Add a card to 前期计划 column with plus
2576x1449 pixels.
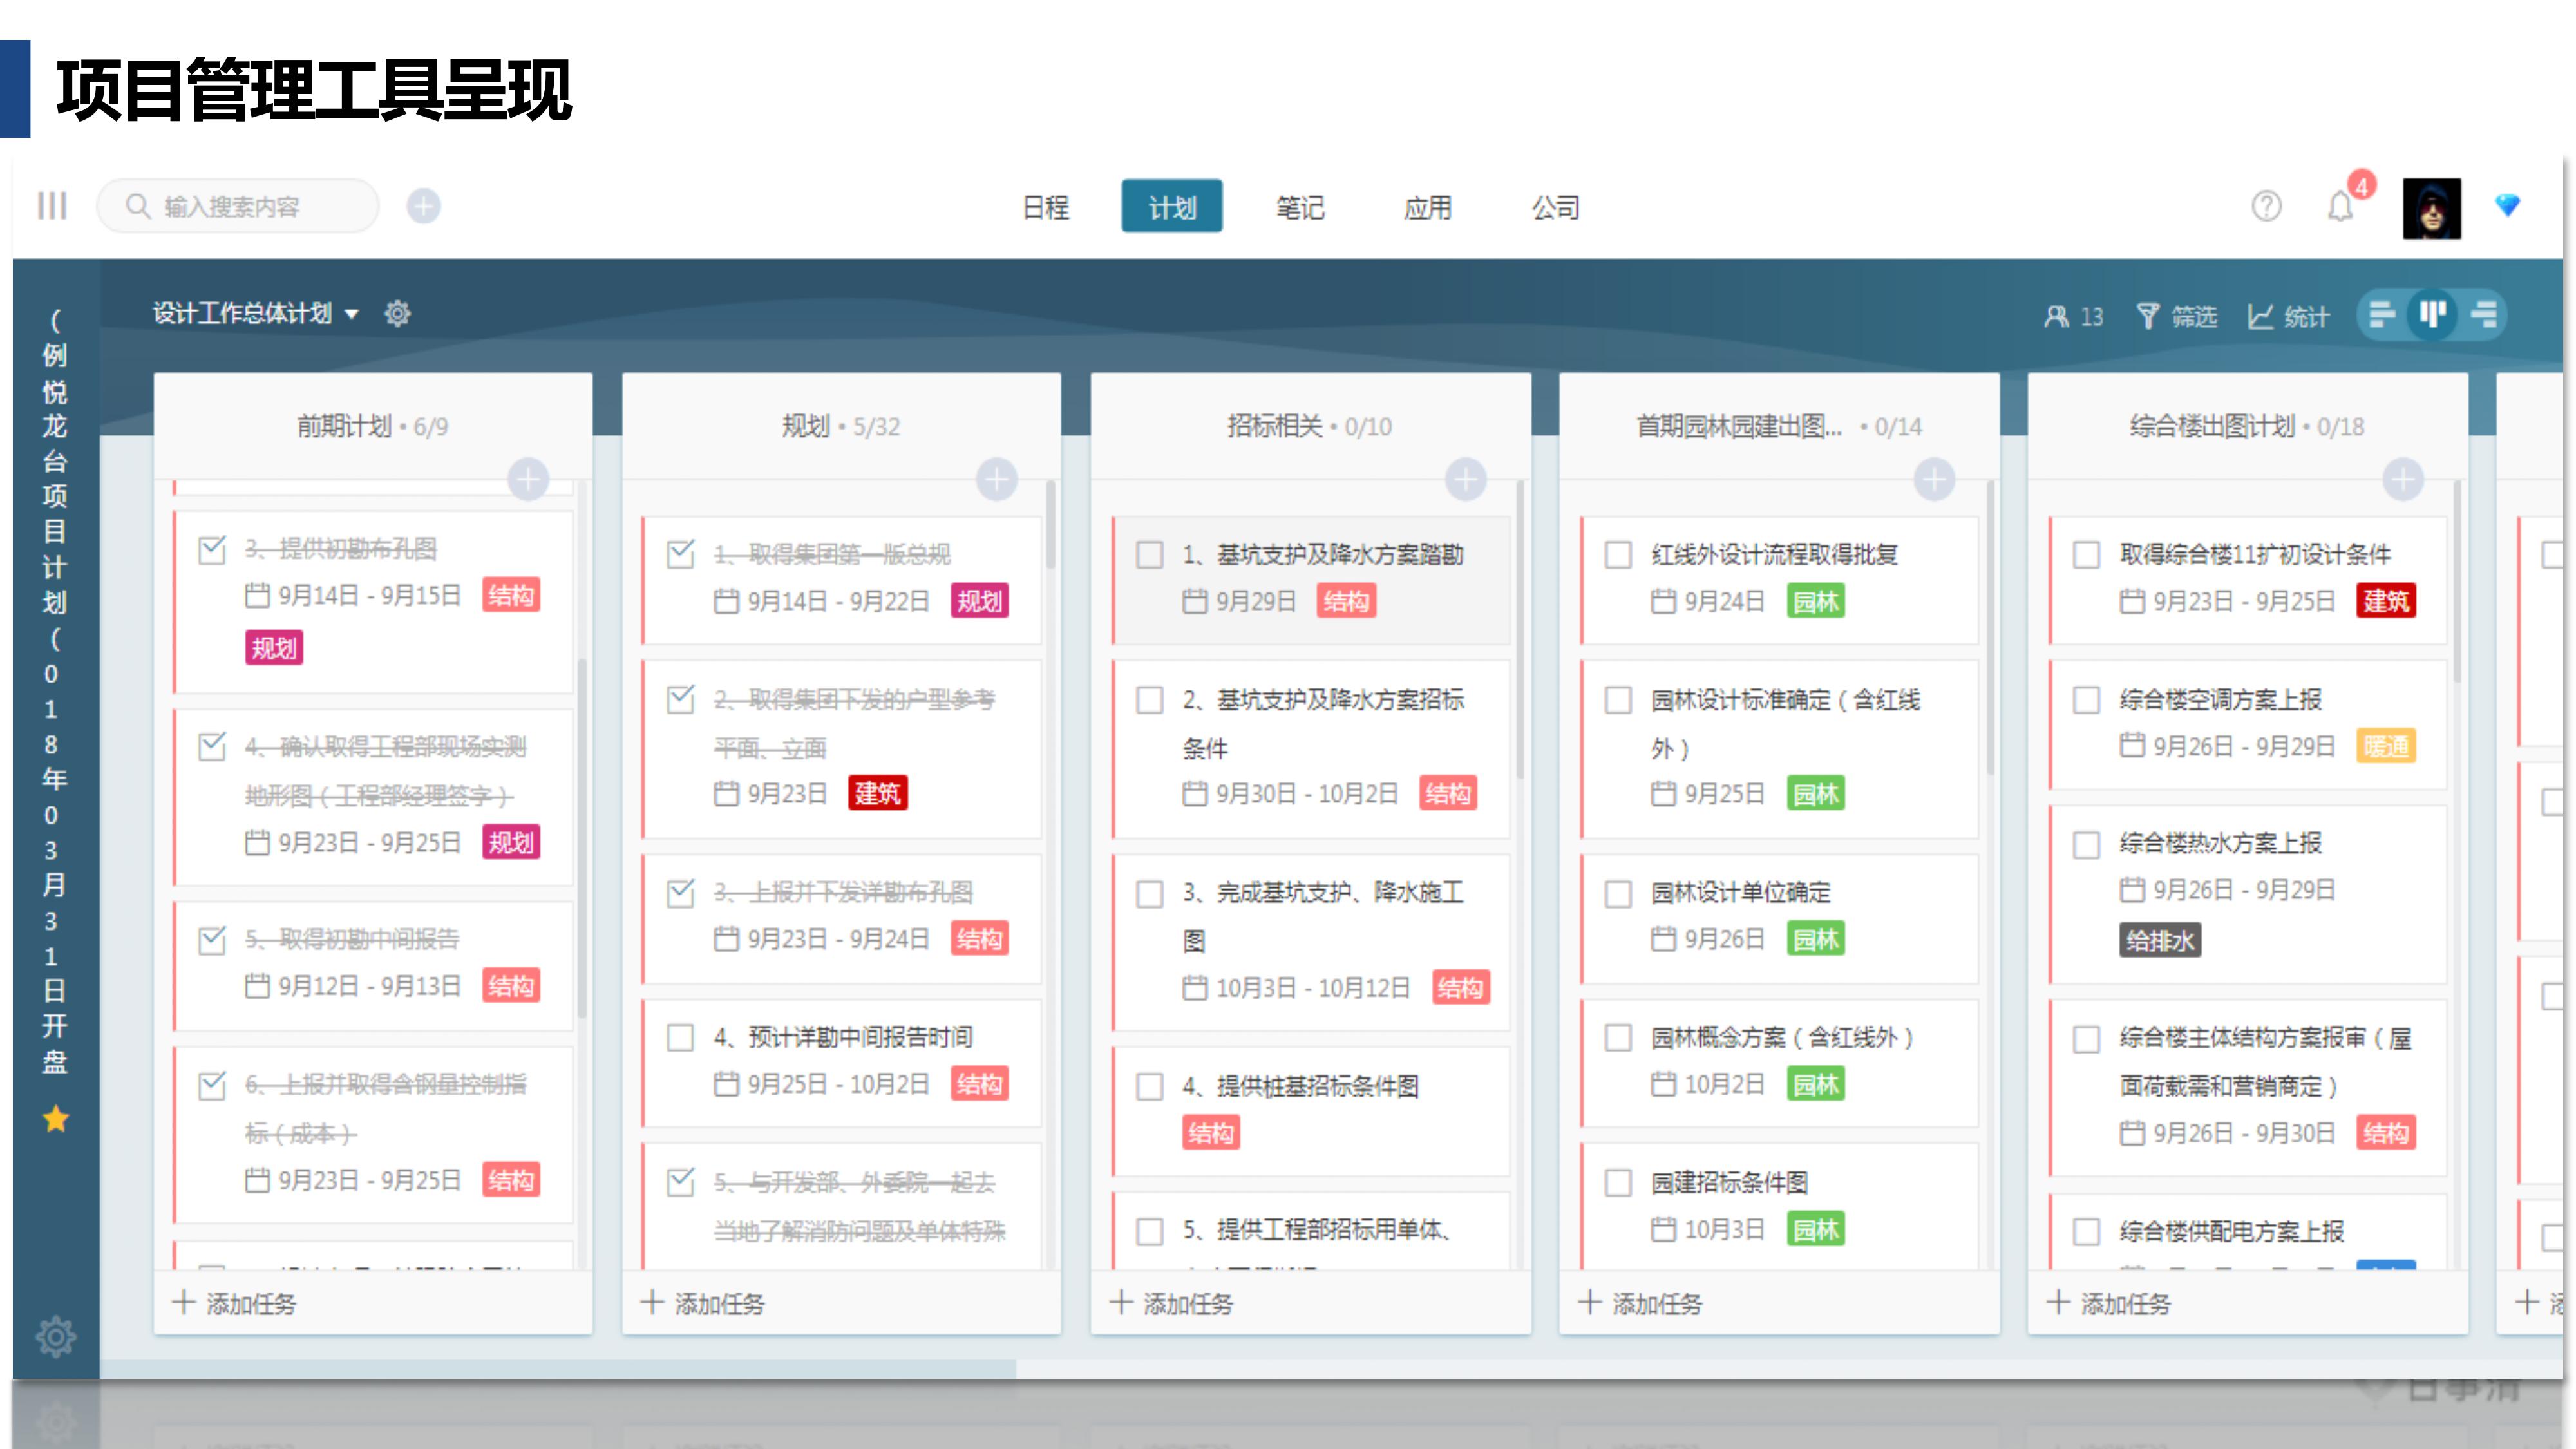click(x=528, y=479)
